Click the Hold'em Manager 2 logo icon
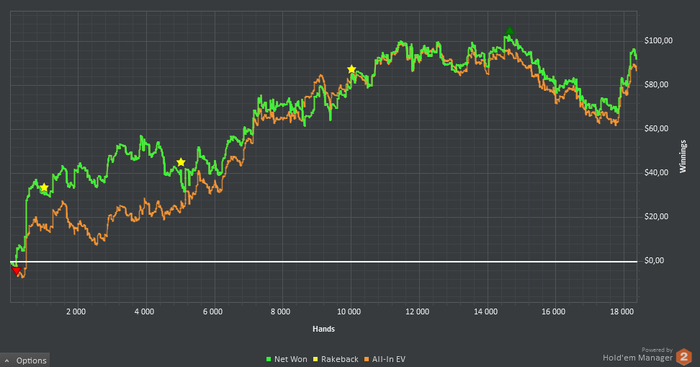This screenshot has width=700, height=367. coord(683,357)
